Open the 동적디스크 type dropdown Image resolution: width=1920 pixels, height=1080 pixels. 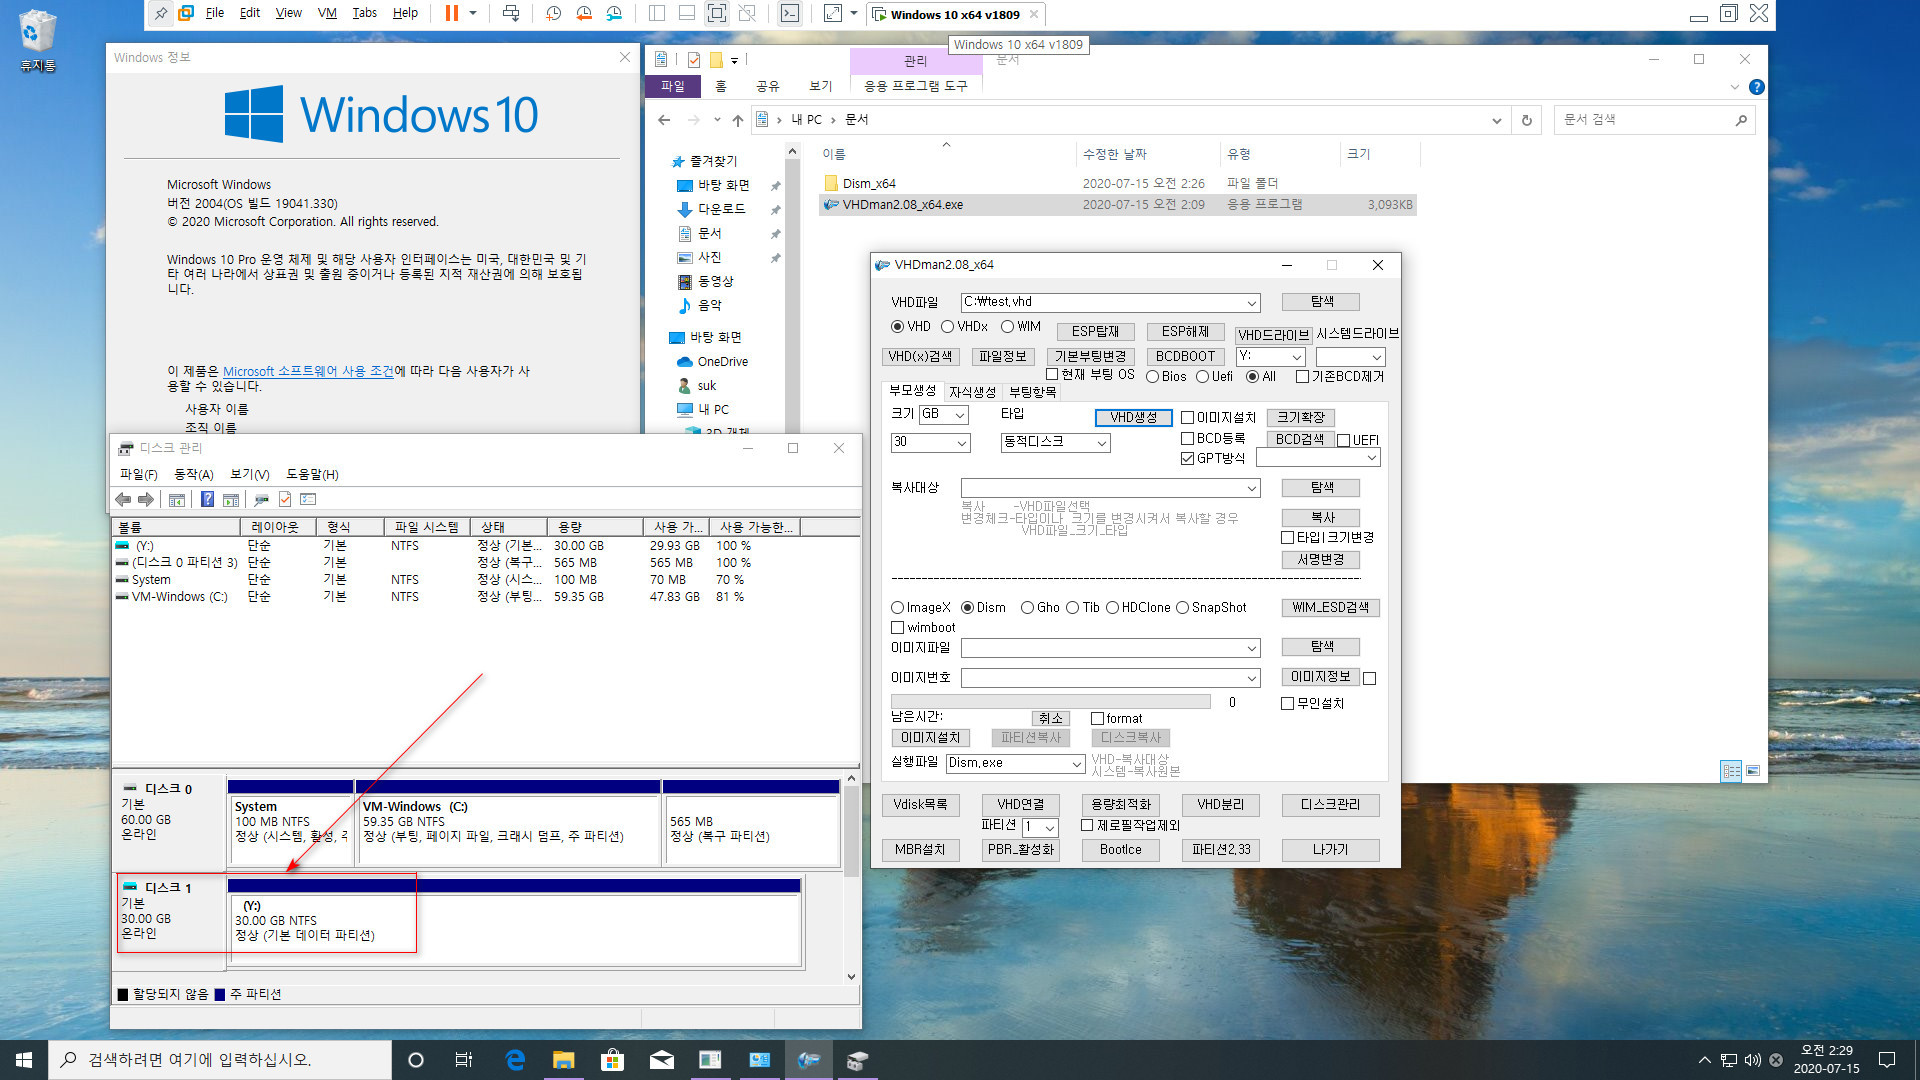1102,443
